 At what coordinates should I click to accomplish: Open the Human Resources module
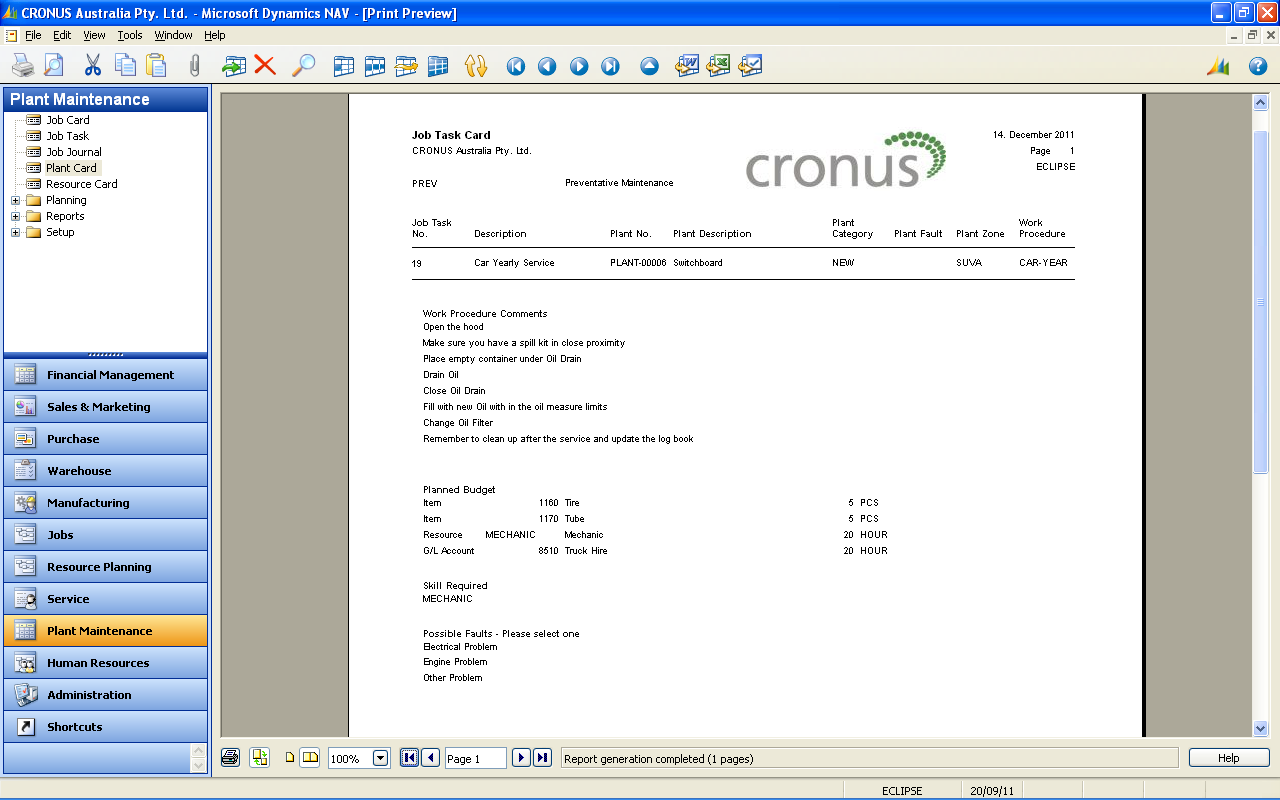106,663
